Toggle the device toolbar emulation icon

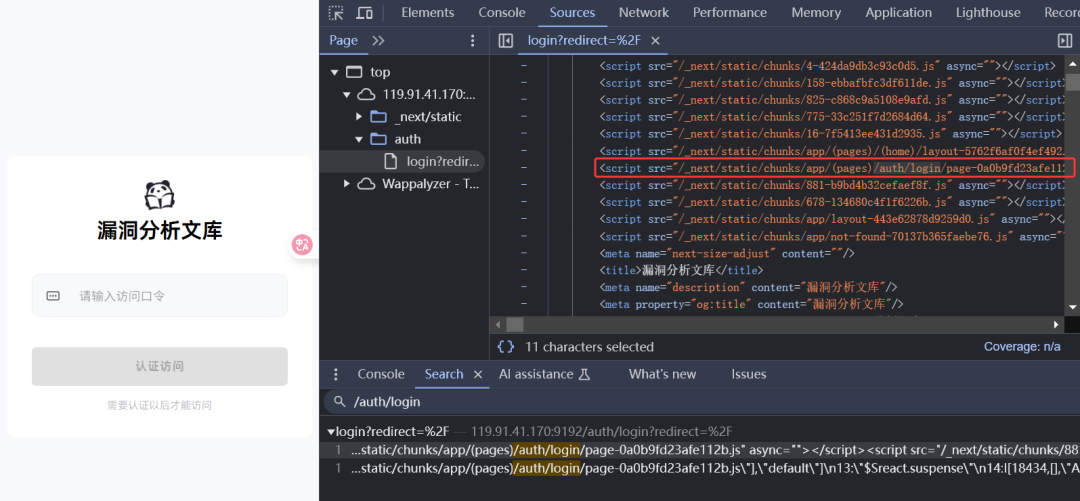365,13
